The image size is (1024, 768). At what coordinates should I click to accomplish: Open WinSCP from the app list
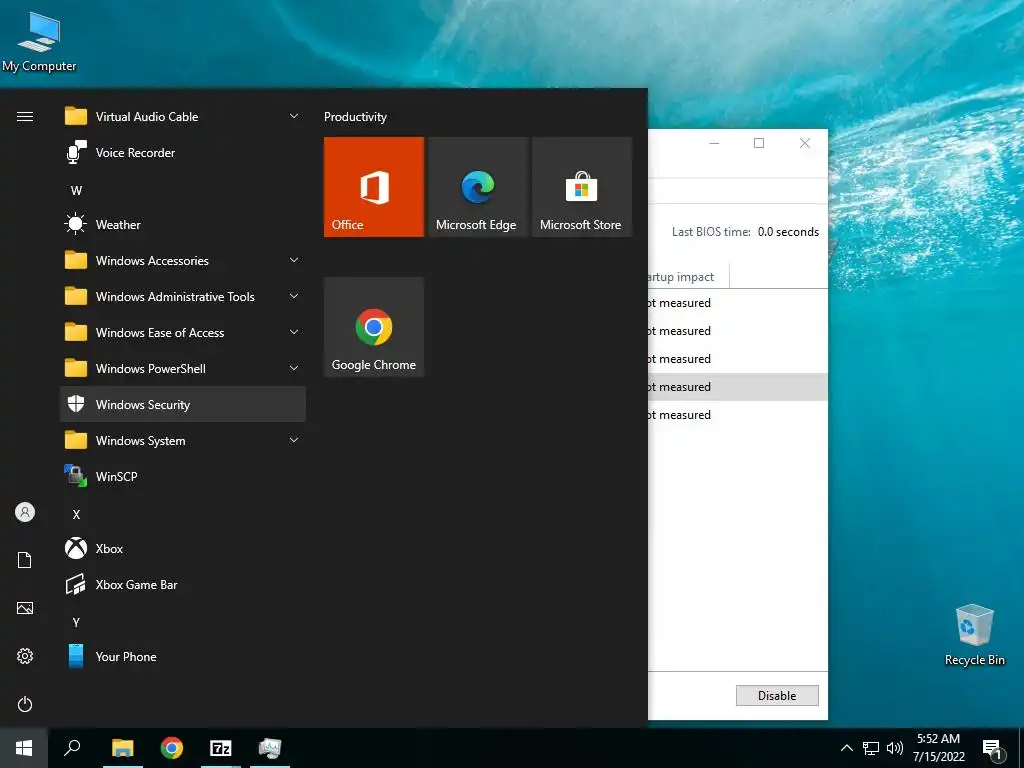[183, 477]
